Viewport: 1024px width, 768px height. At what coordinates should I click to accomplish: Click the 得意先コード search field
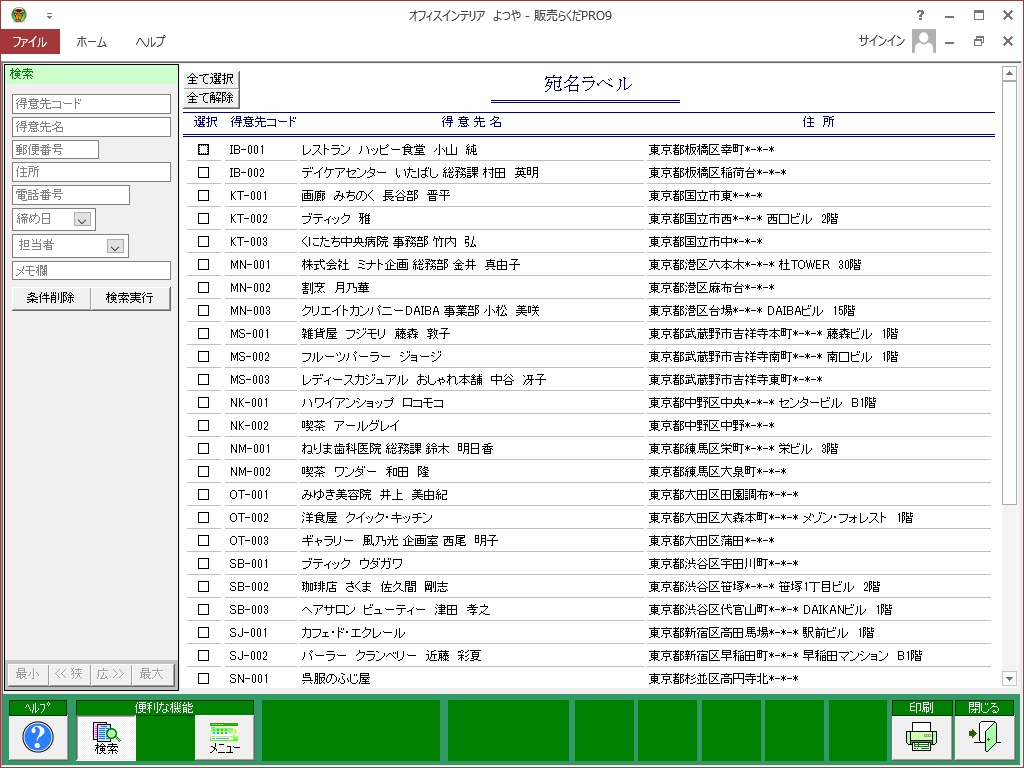(91, 104)
